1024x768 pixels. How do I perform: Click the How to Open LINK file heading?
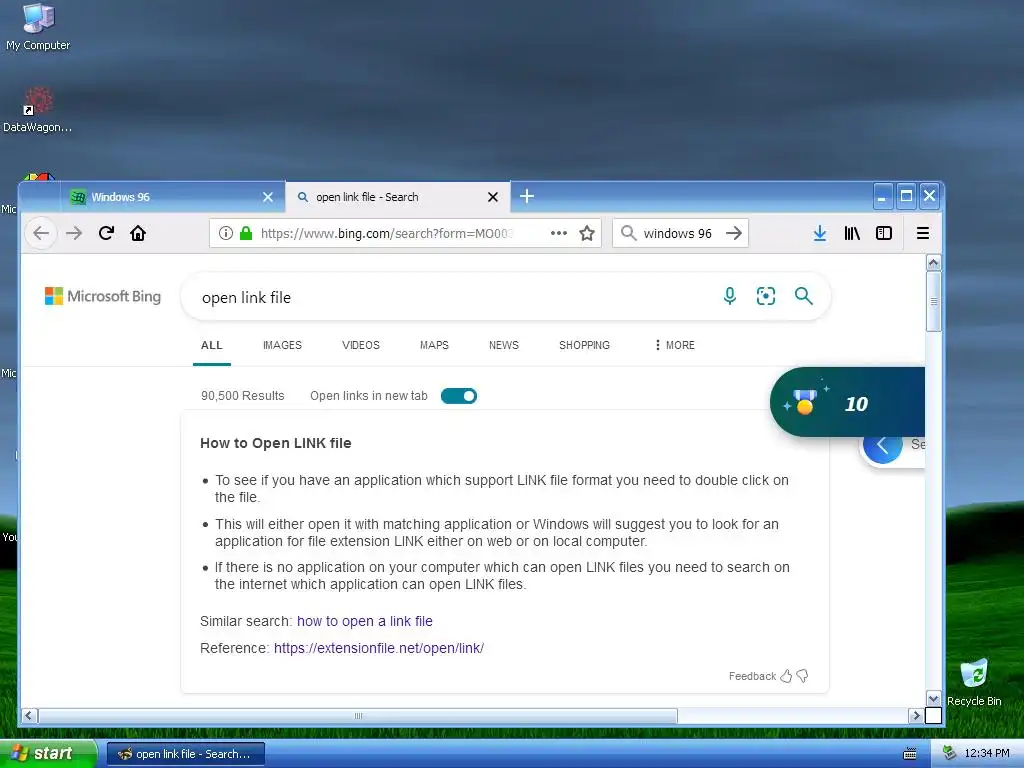pos(276,443)
